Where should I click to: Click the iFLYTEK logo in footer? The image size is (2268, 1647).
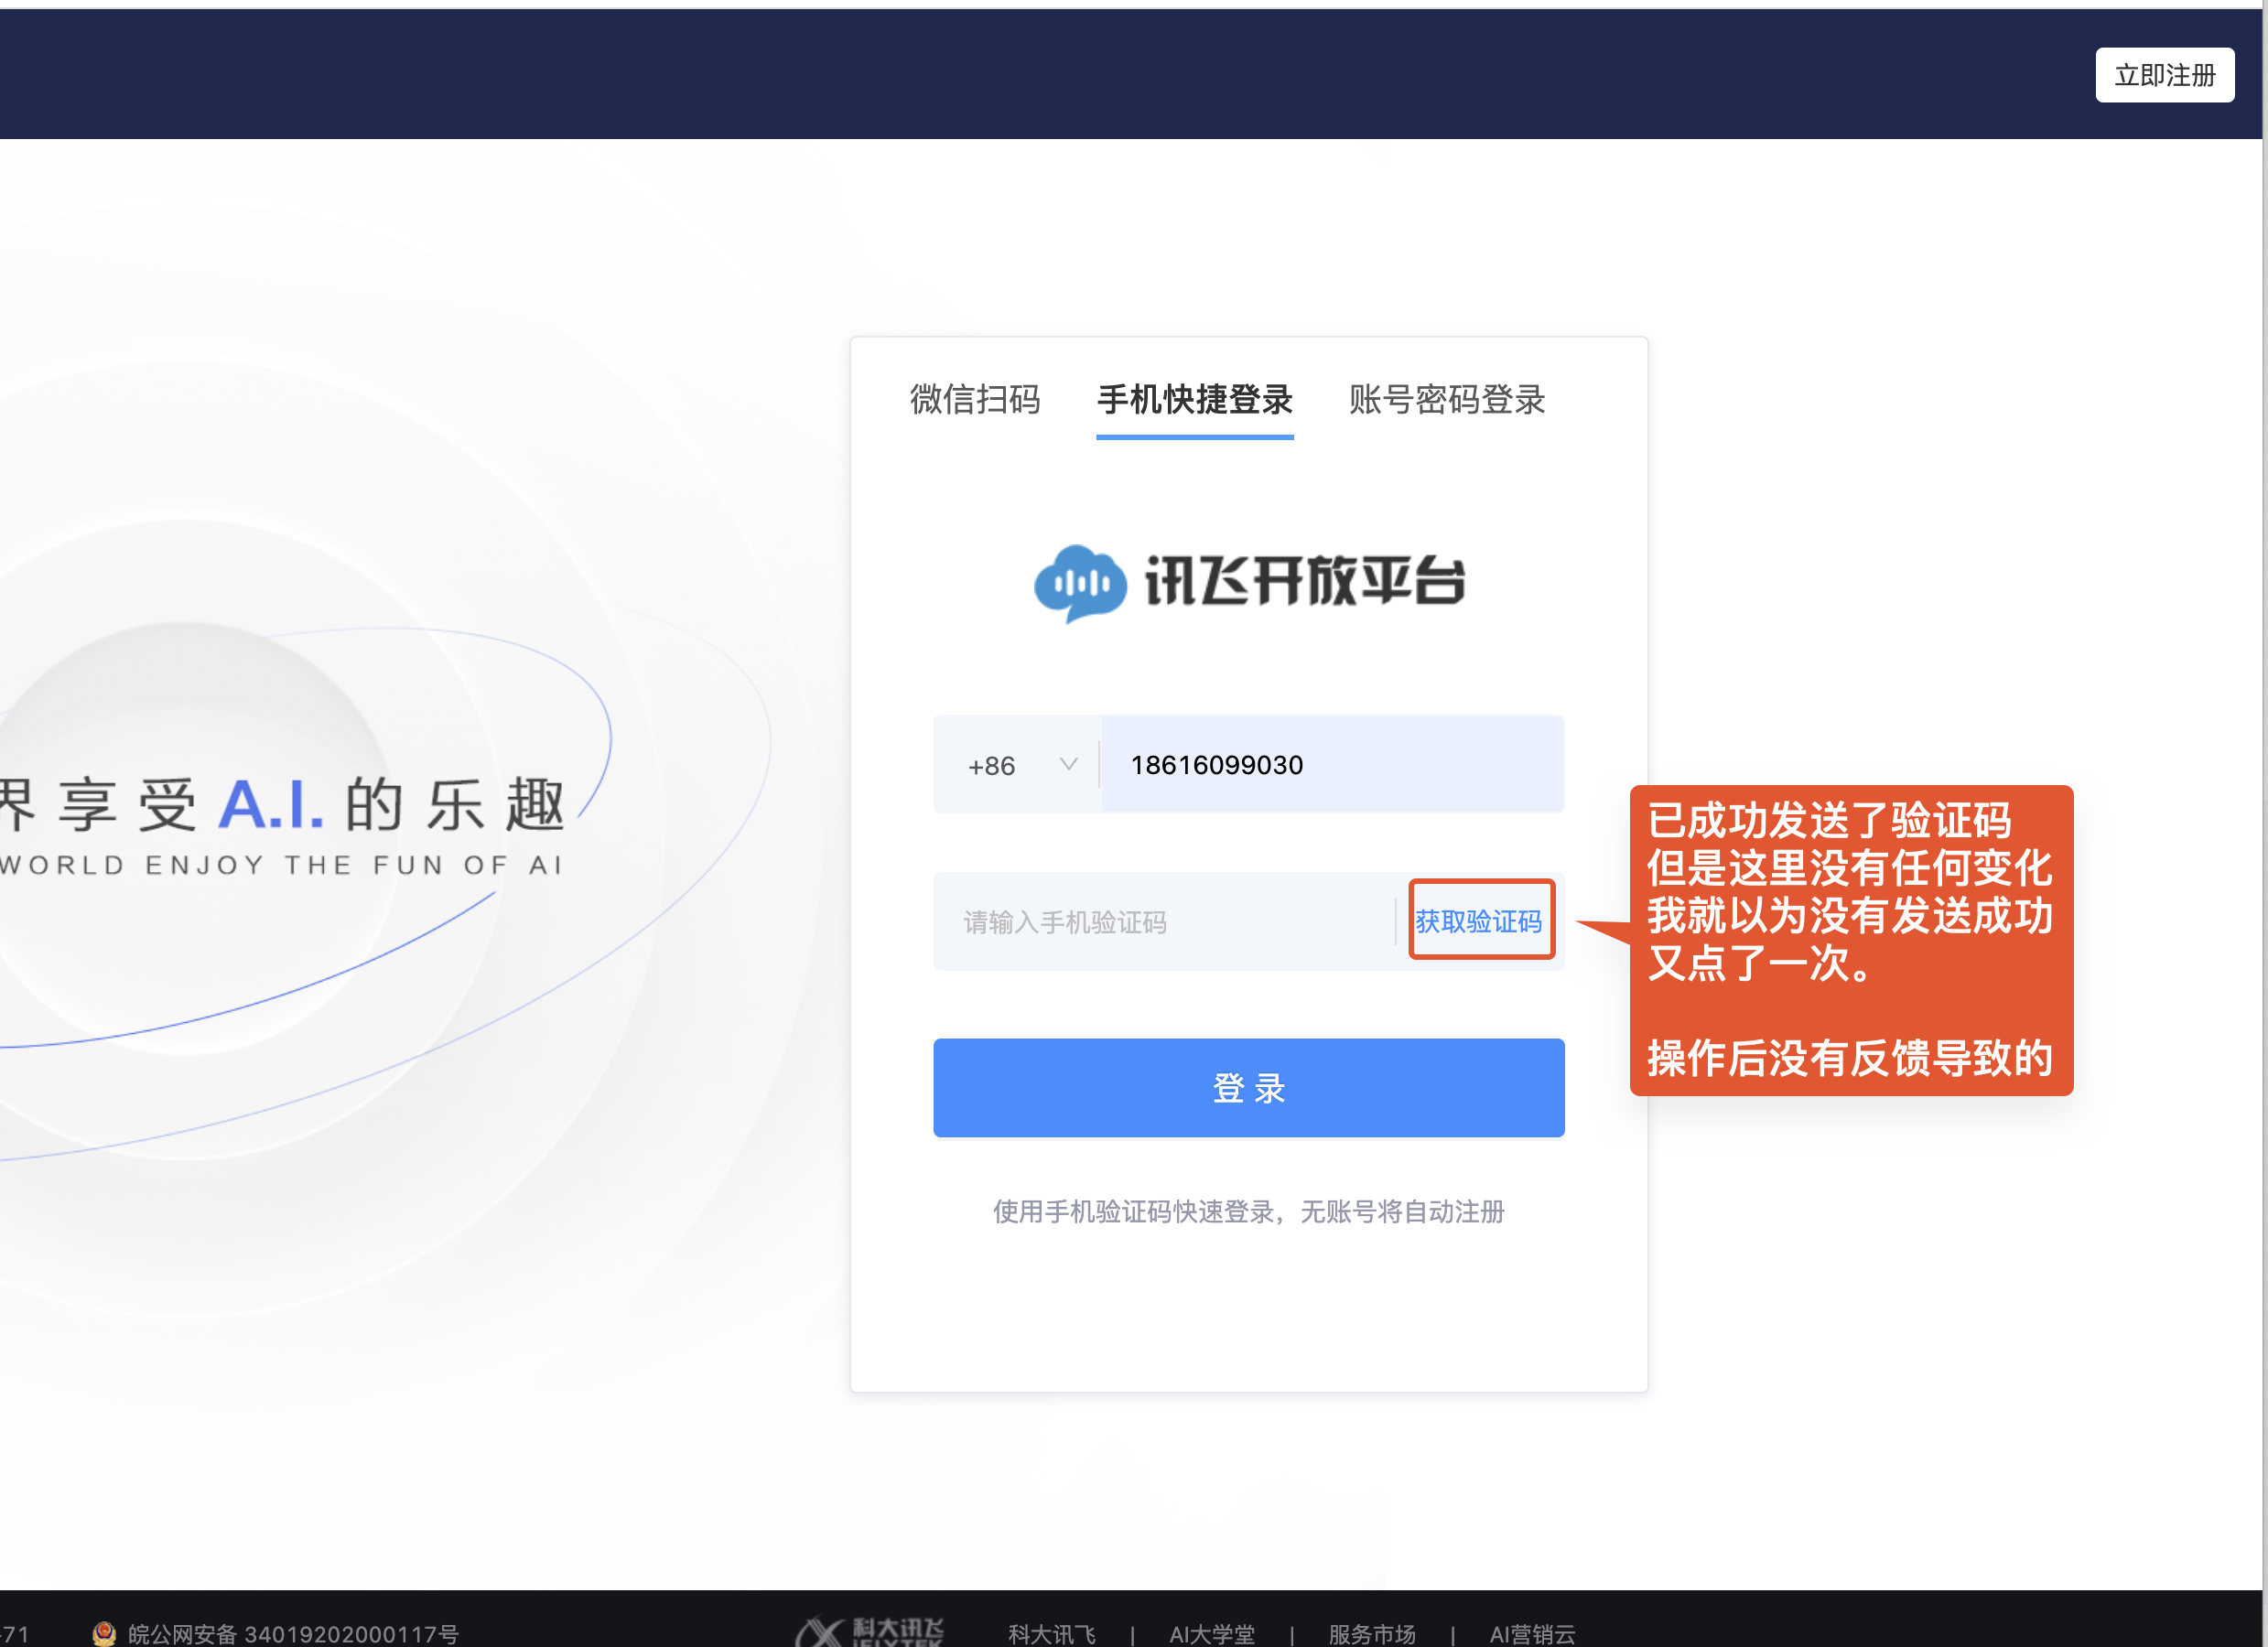click(870, 1633)
